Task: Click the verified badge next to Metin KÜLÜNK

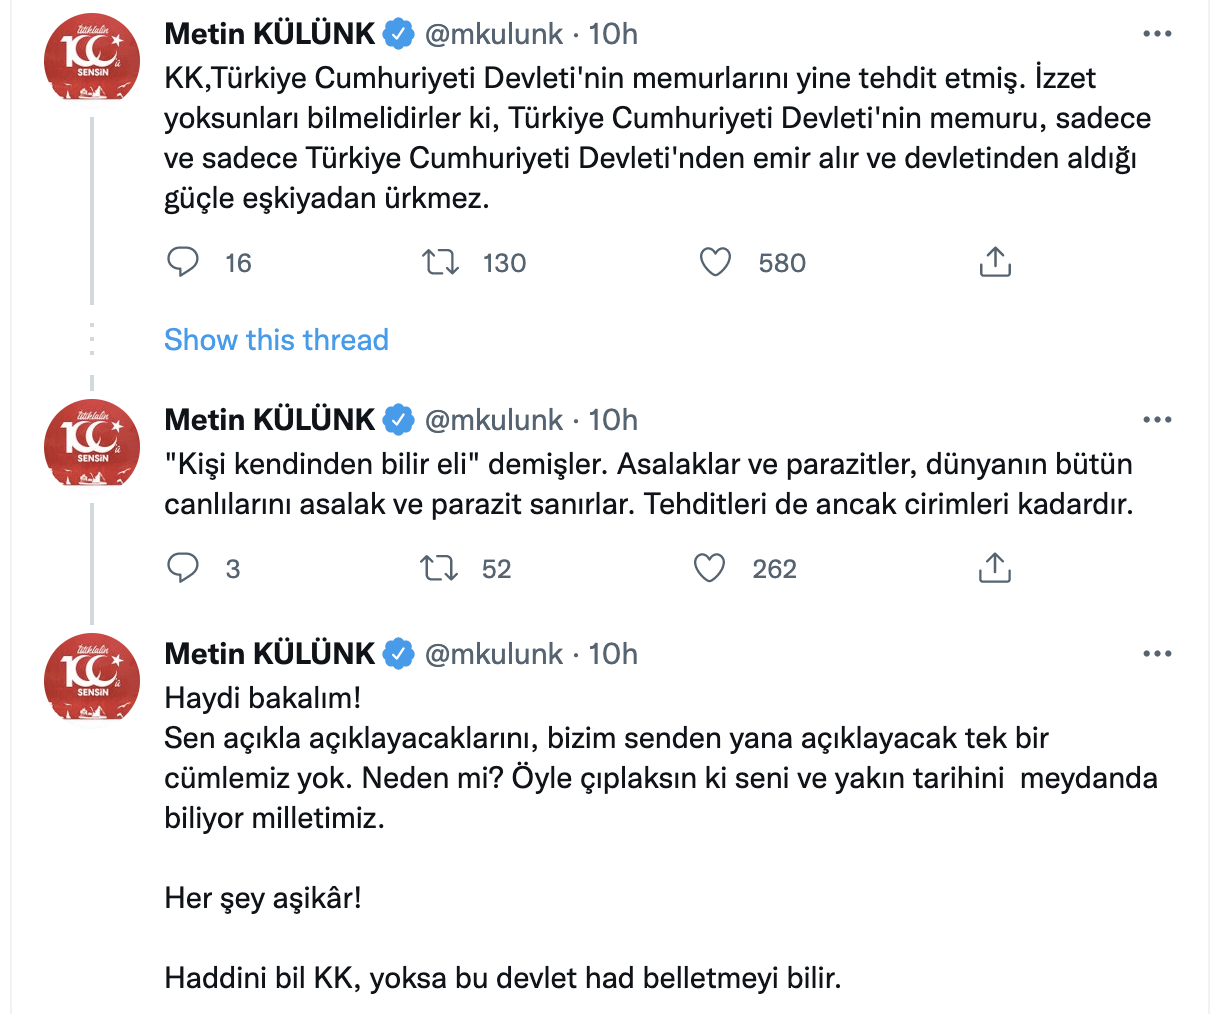Action: [396, 33]
